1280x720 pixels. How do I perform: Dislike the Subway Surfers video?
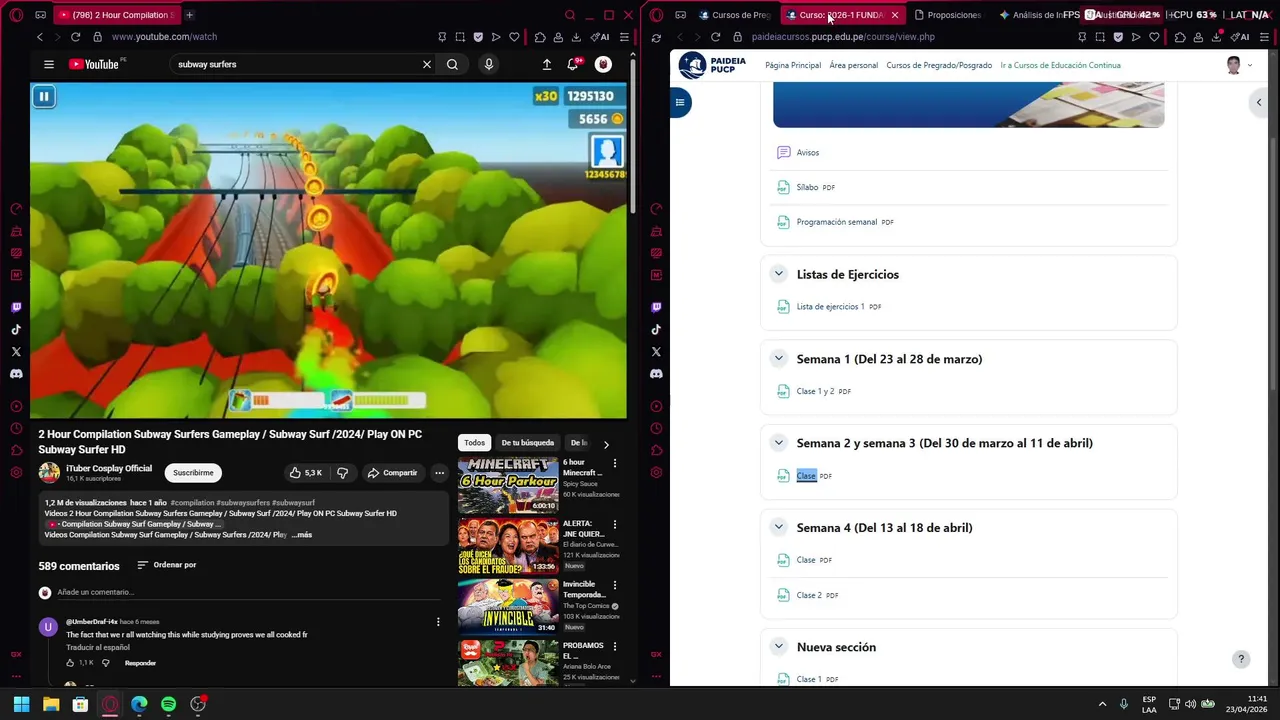pos(342,472)
